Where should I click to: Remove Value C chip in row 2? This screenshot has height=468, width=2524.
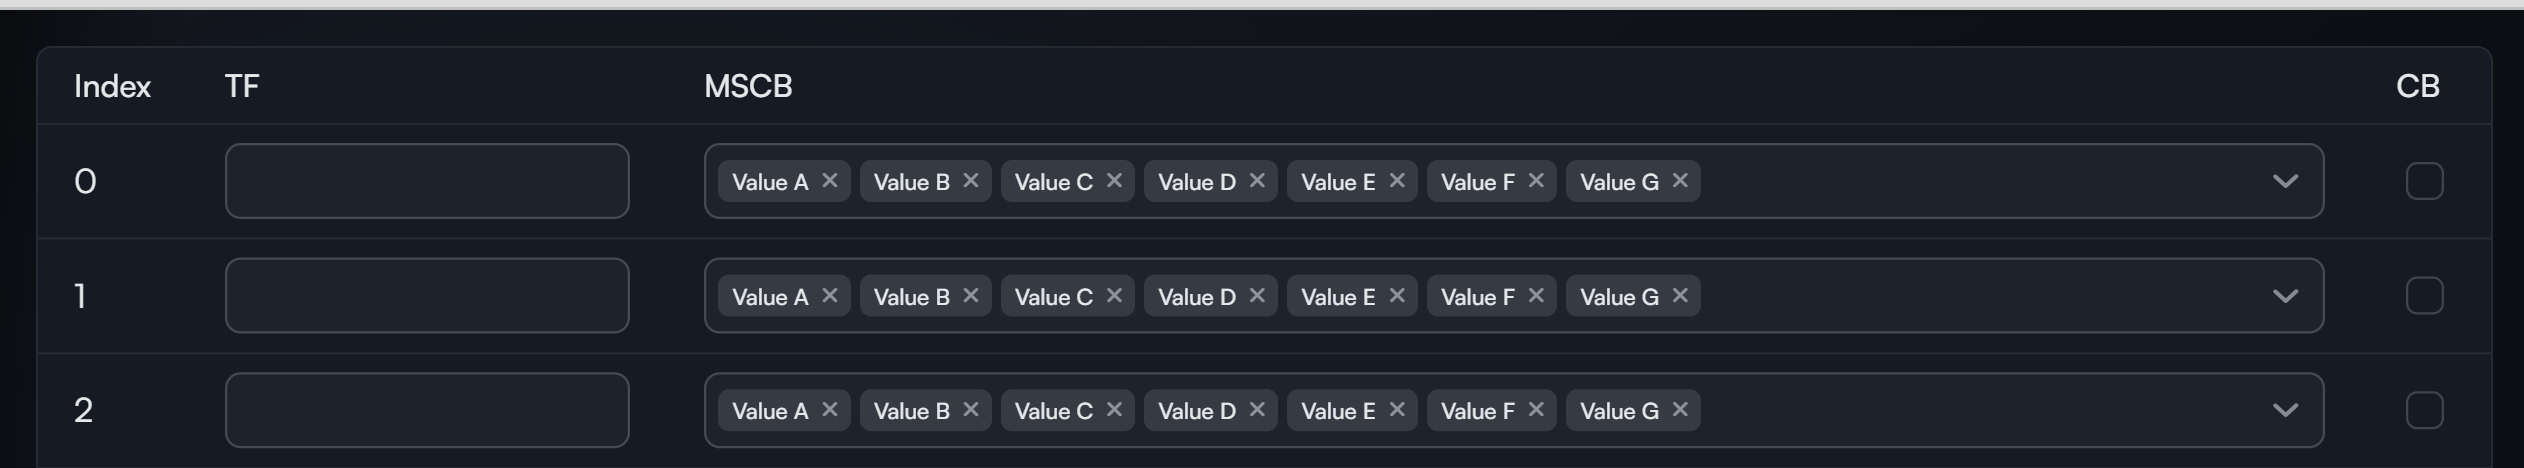pyautogui.click(x=1114, y=410)
